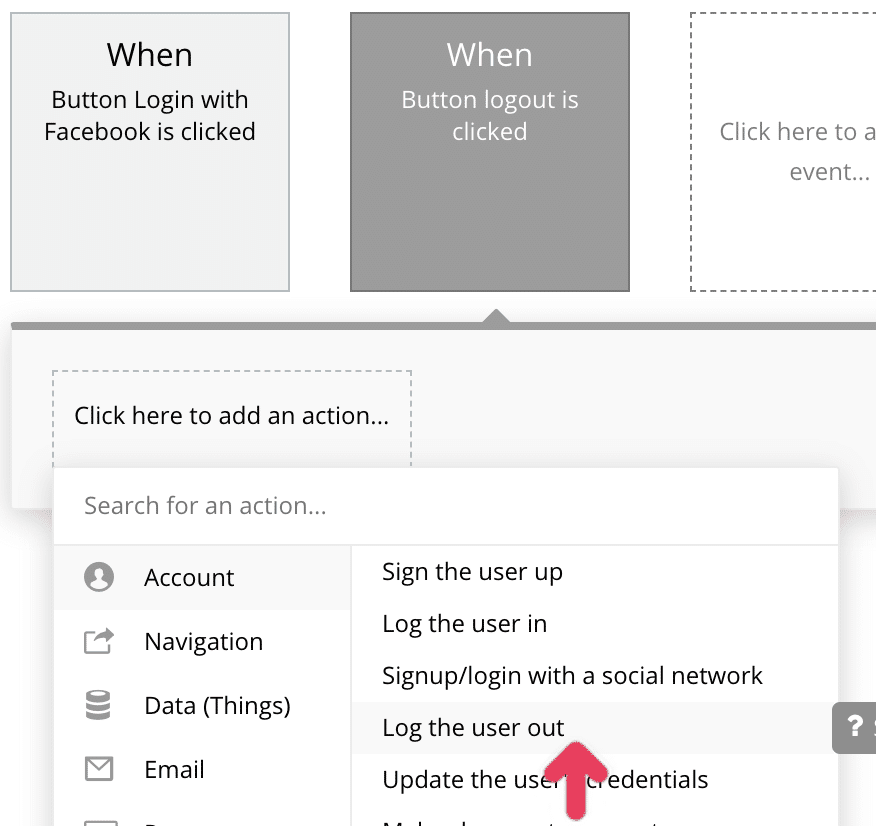Image resolution: width=876 pixels, height=826 pixels.
Task: Click the Data (Things) database icon
Action: [99, 705]
